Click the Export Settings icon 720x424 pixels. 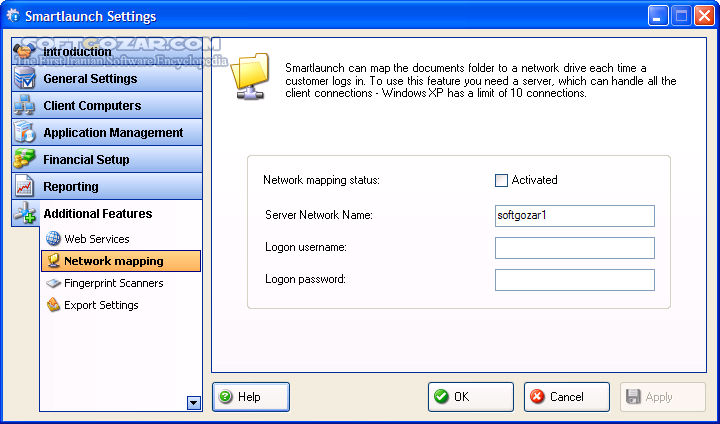[53, 305]
